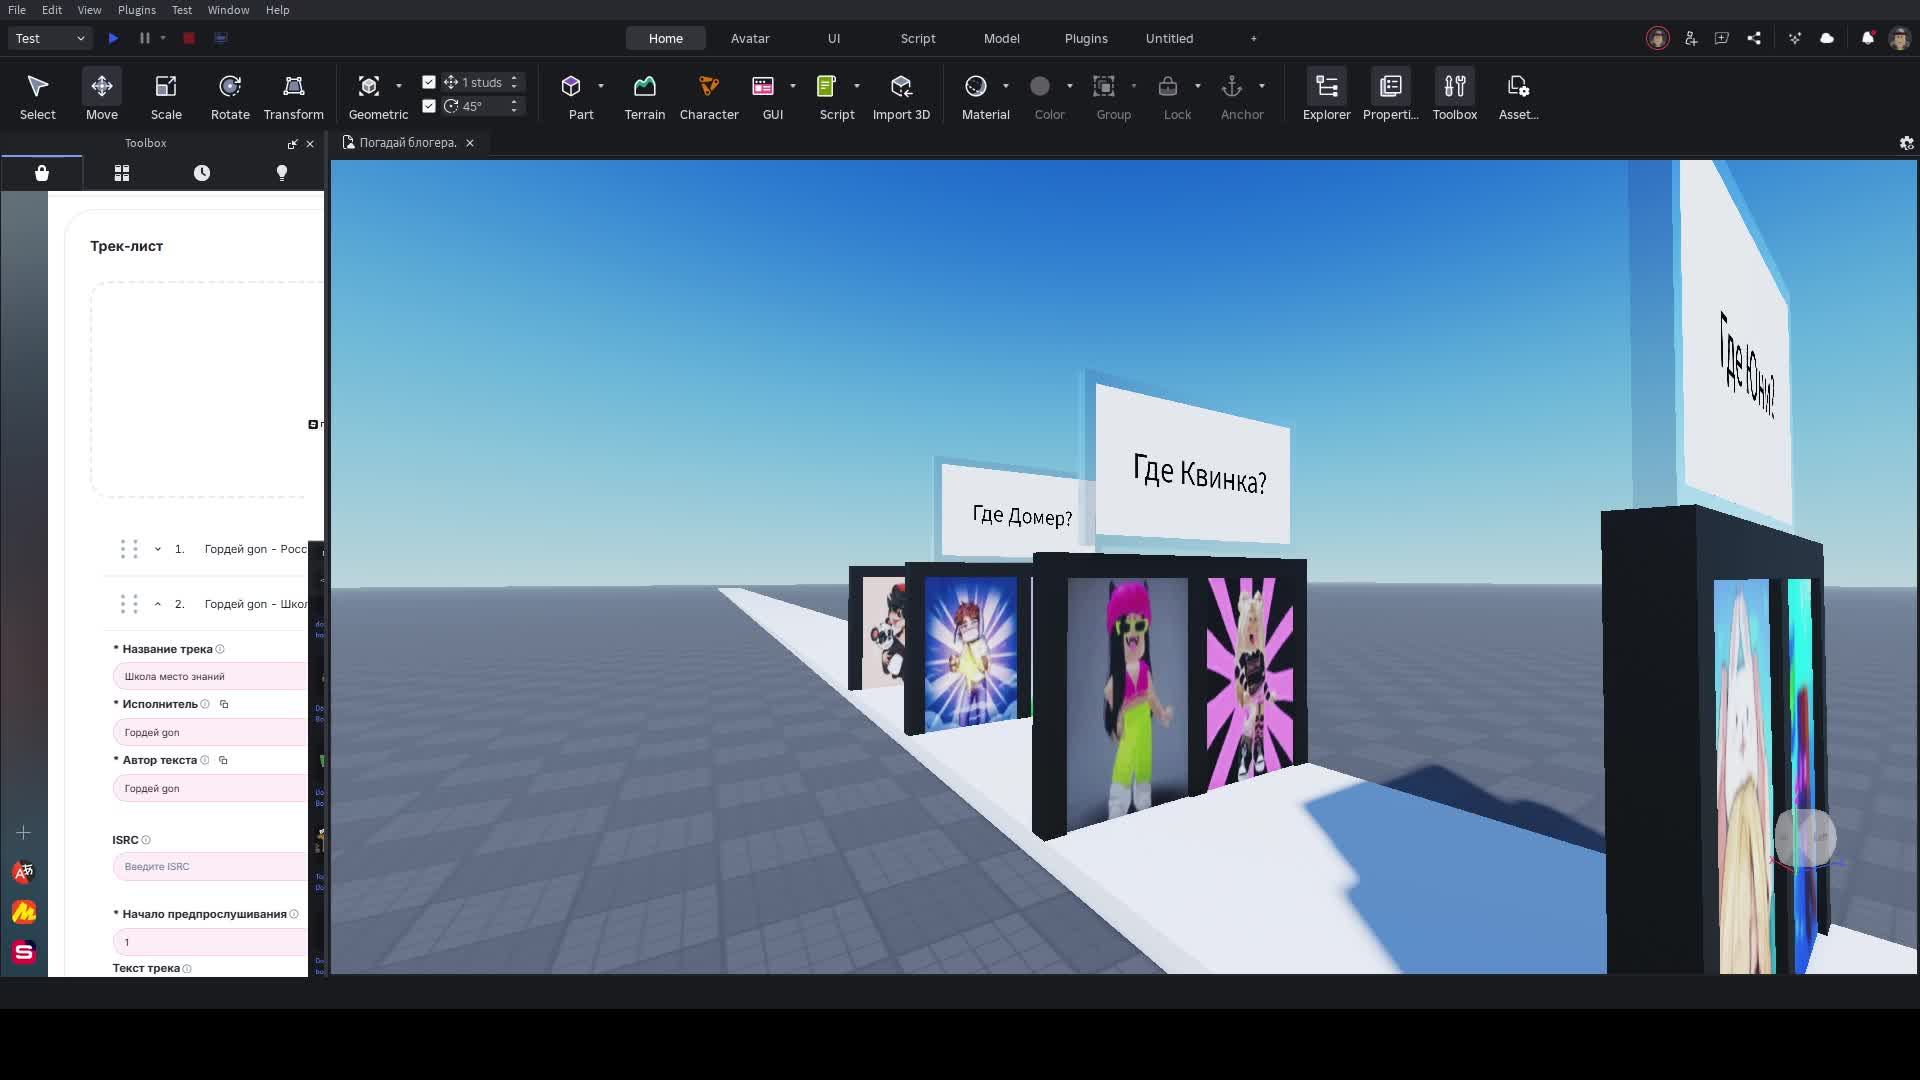Click the ISRC input field

pyautogui.click(x=210, y=867)
